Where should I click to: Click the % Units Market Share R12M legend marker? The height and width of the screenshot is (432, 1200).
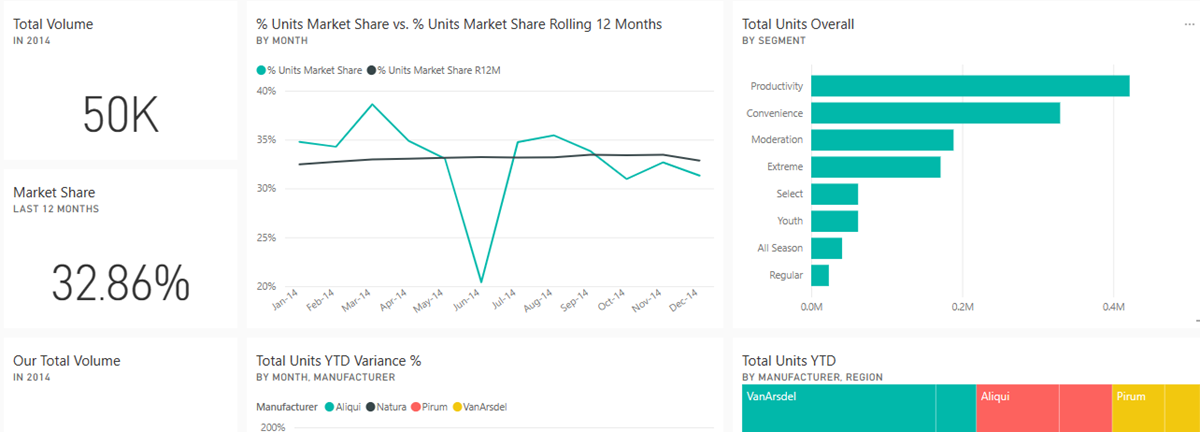(x=372, y=71)
